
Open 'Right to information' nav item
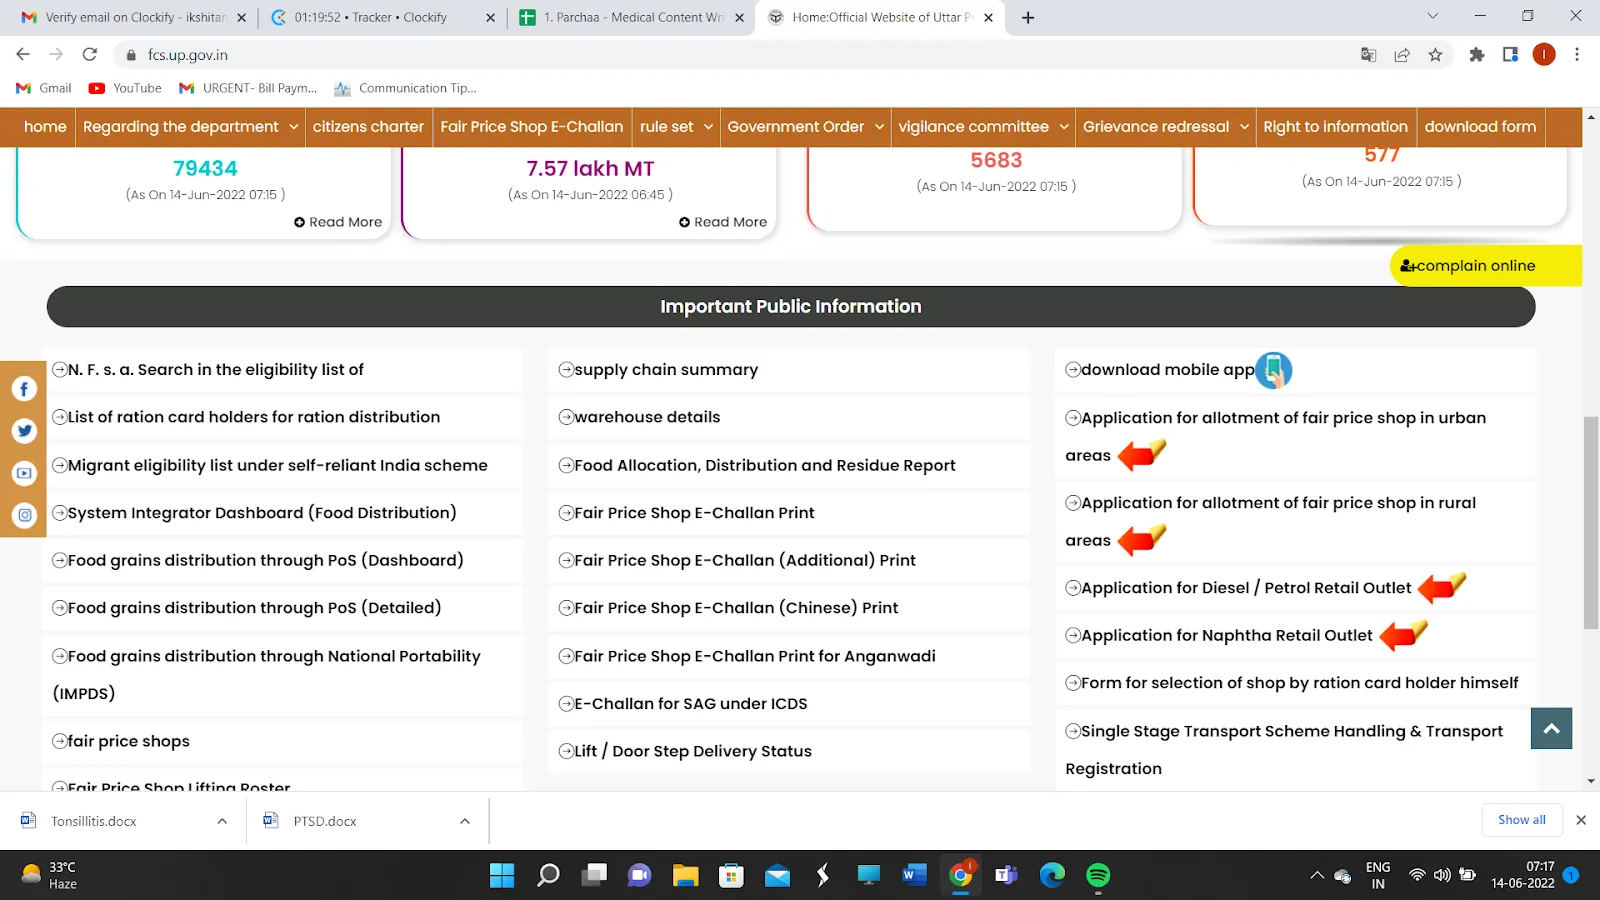coord(1335,127)
